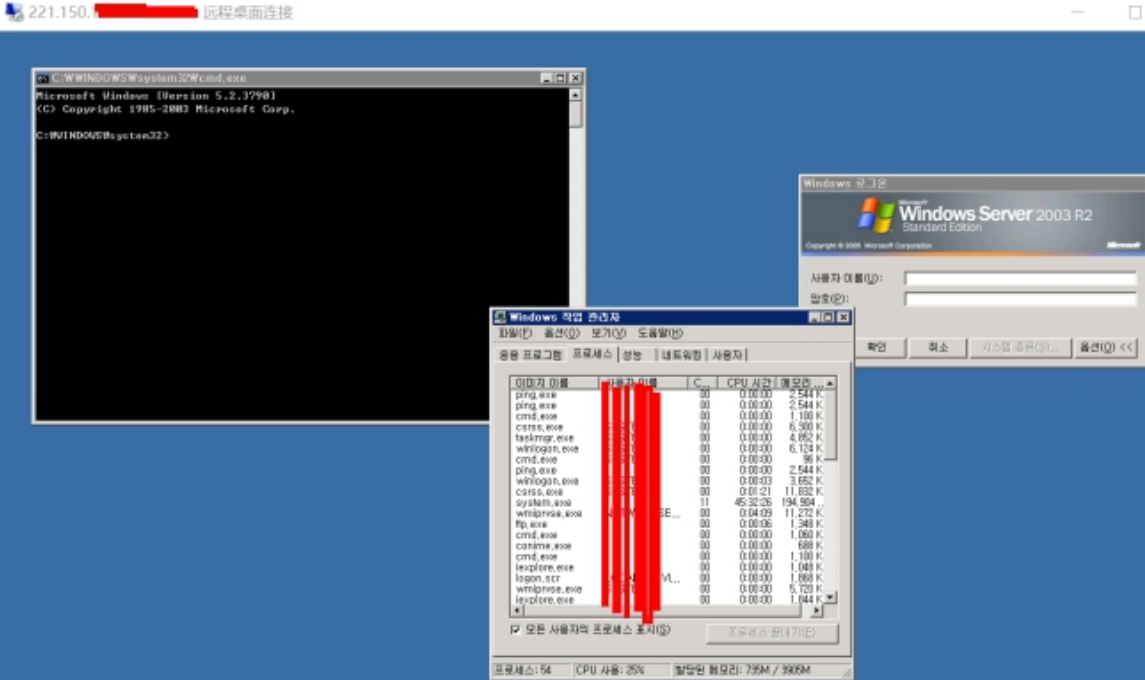Switch to the 응용 프로그램 tab
Image resolution: width=1145 pixels, height=680 pixels.
pyautogui.click(x=530, y=355)
